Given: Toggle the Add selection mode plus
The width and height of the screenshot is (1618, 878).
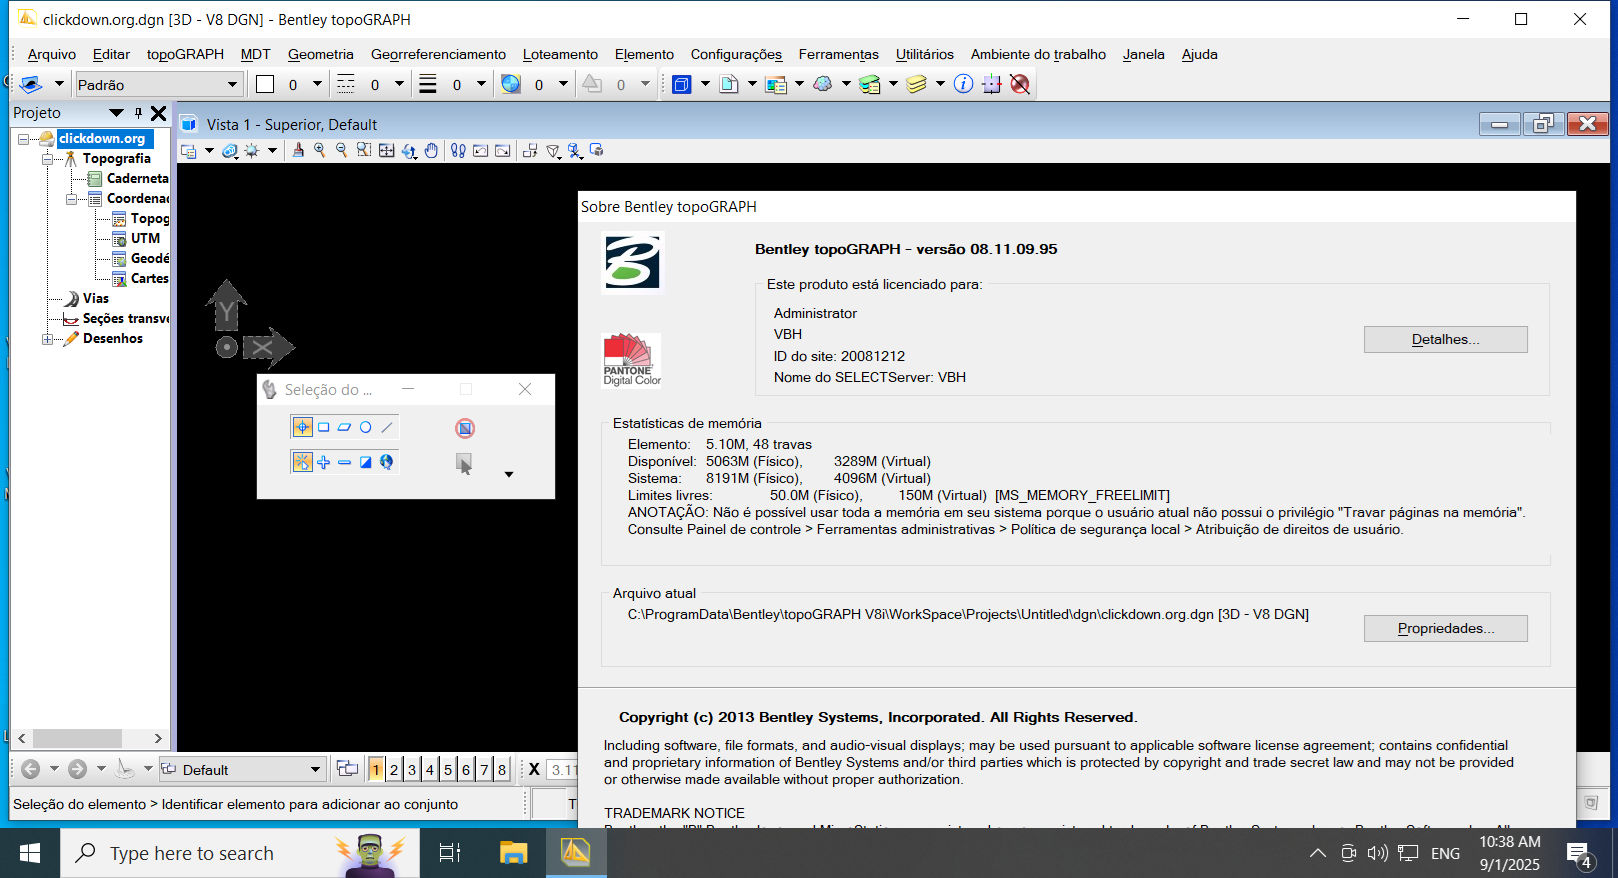Looking at the screenshot, I should (x=323, y=462).
